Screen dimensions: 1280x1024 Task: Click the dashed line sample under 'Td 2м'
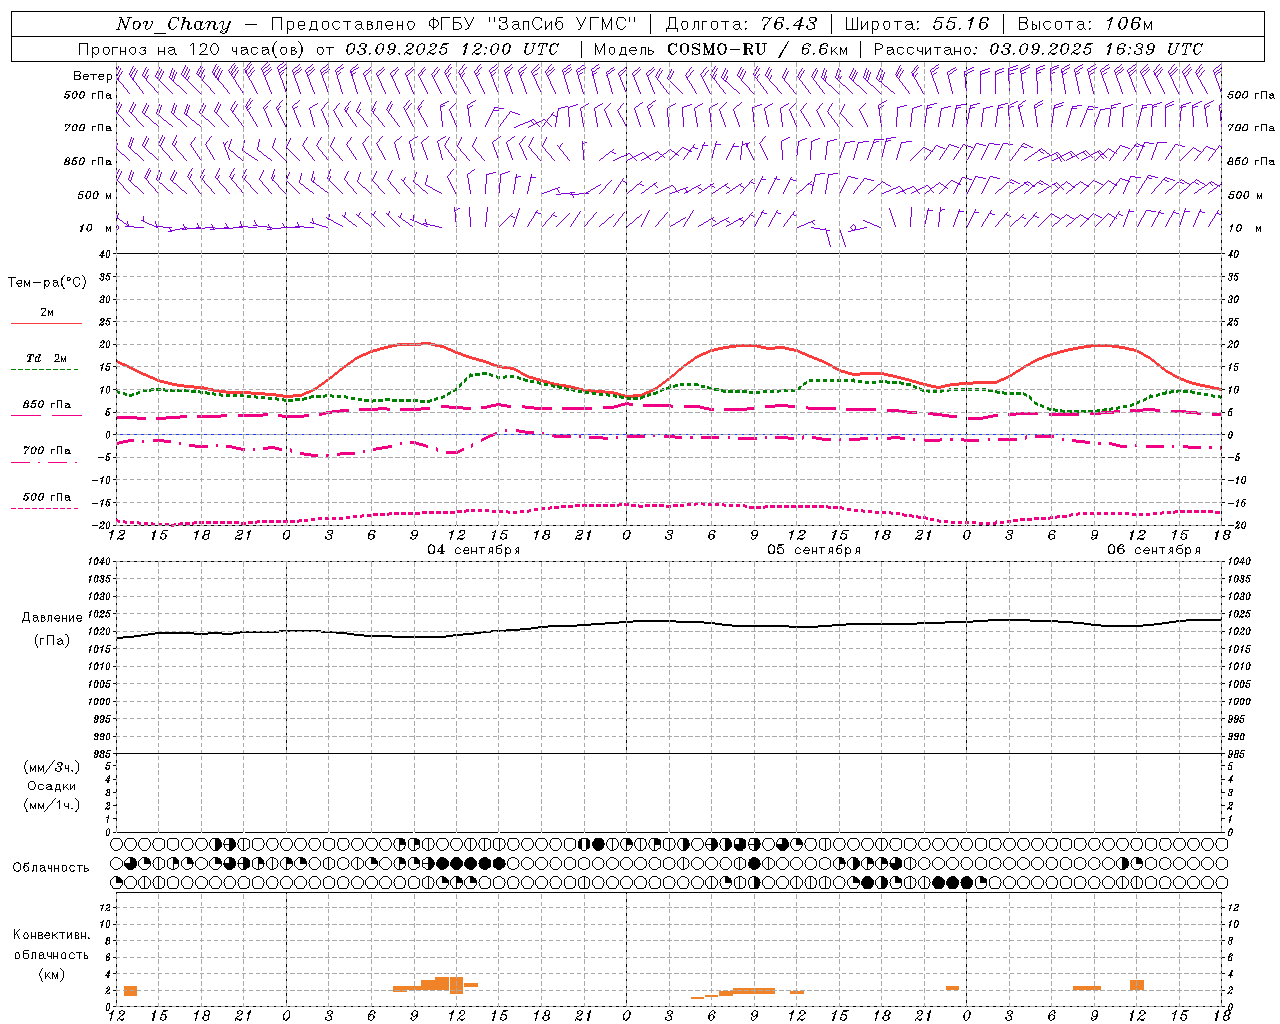(x=46, y=370)
